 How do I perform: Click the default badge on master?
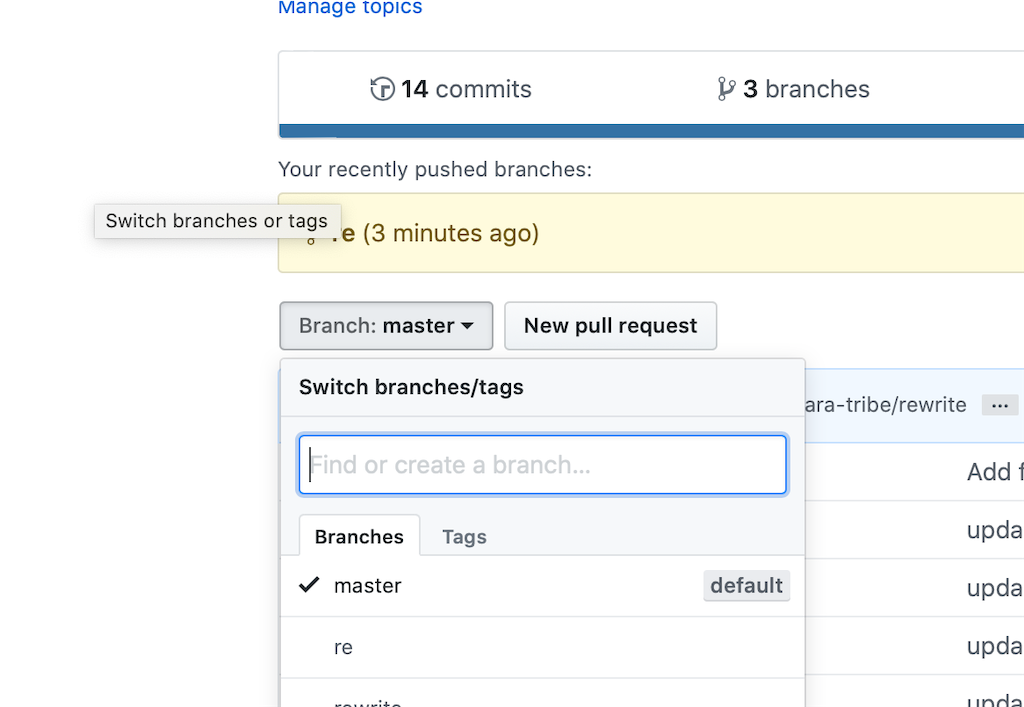tap(746, 586)
